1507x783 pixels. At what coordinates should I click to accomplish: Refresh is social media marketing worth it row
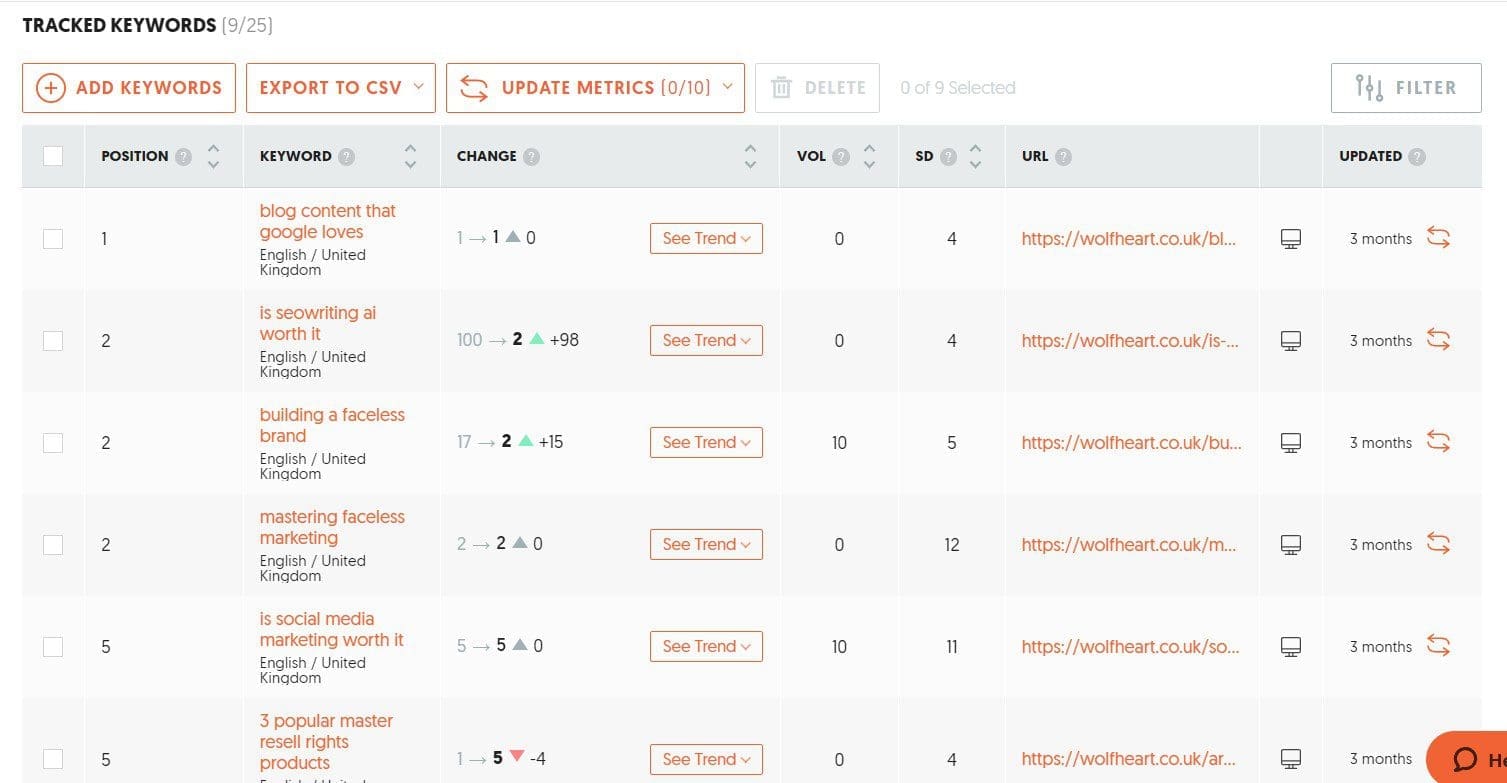1438,646
